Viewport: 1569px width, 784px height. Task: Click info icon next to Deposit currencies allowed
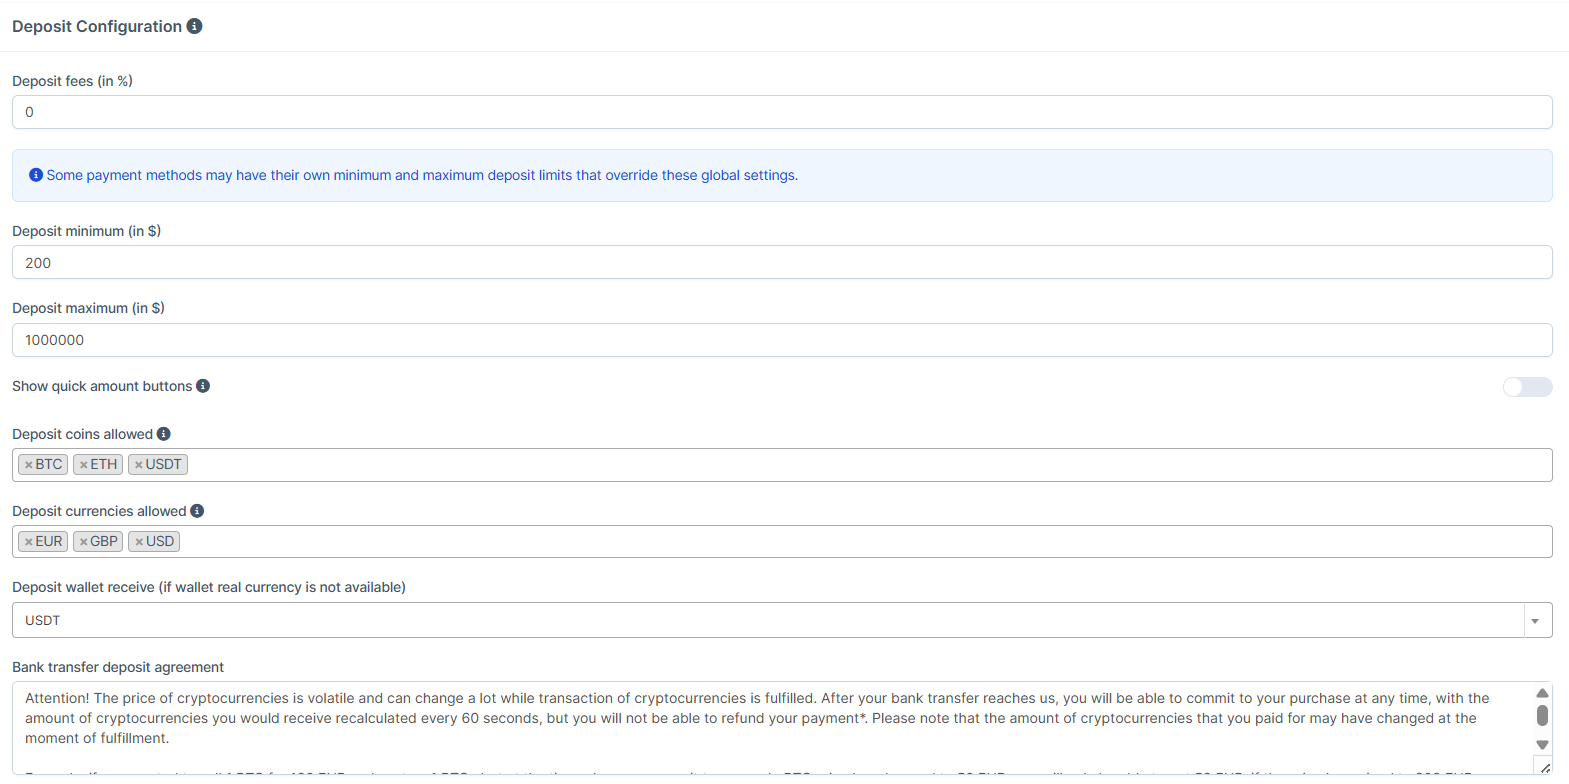[x=197, y=511]
